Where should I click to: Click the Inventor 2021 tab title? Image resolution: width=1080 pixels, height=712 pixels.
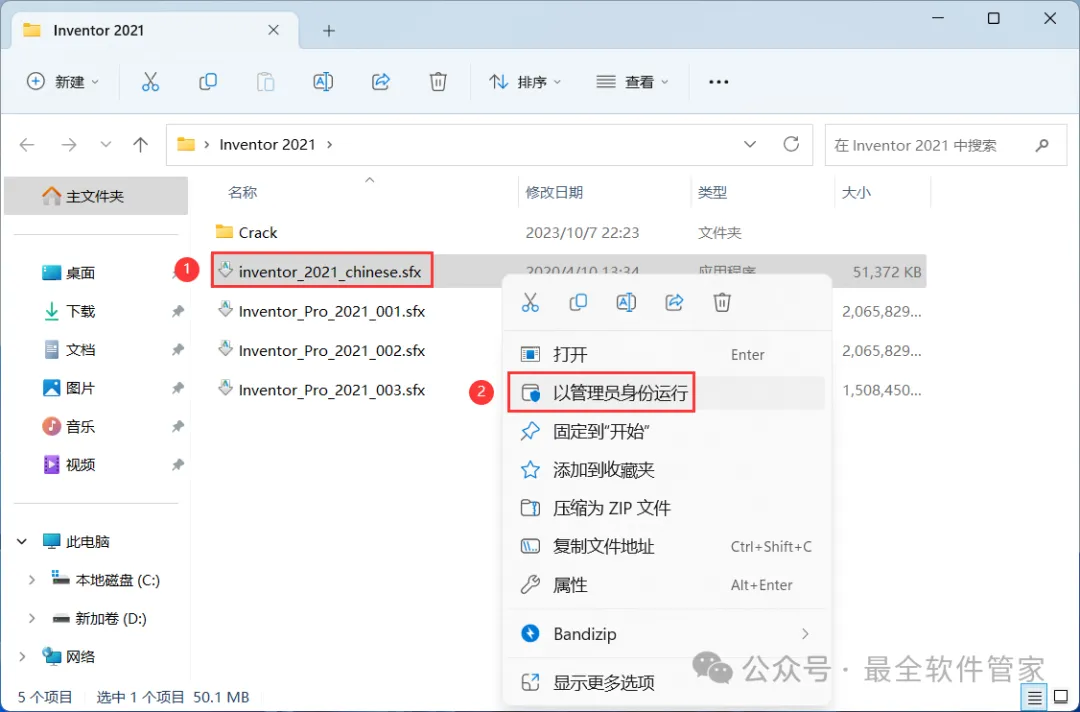98,30
